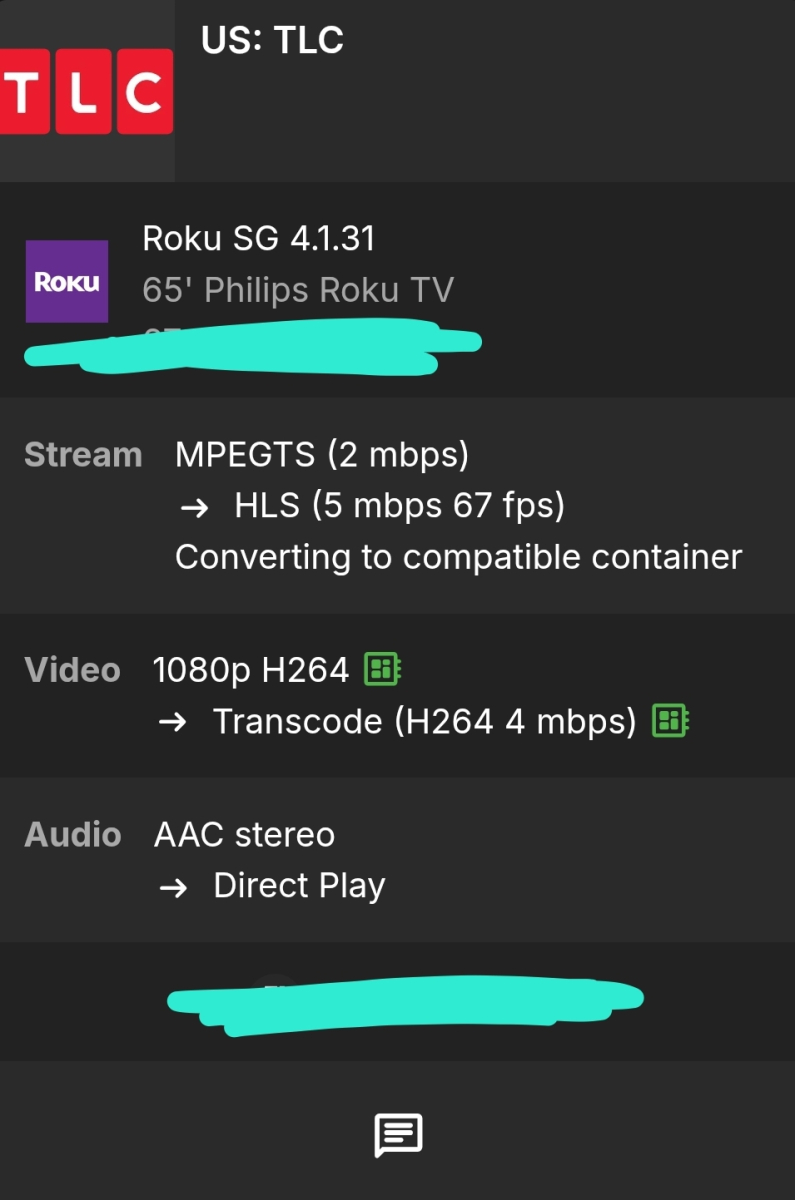
Task: Click the arrow before Transcode text
Action: pos(172,721)
